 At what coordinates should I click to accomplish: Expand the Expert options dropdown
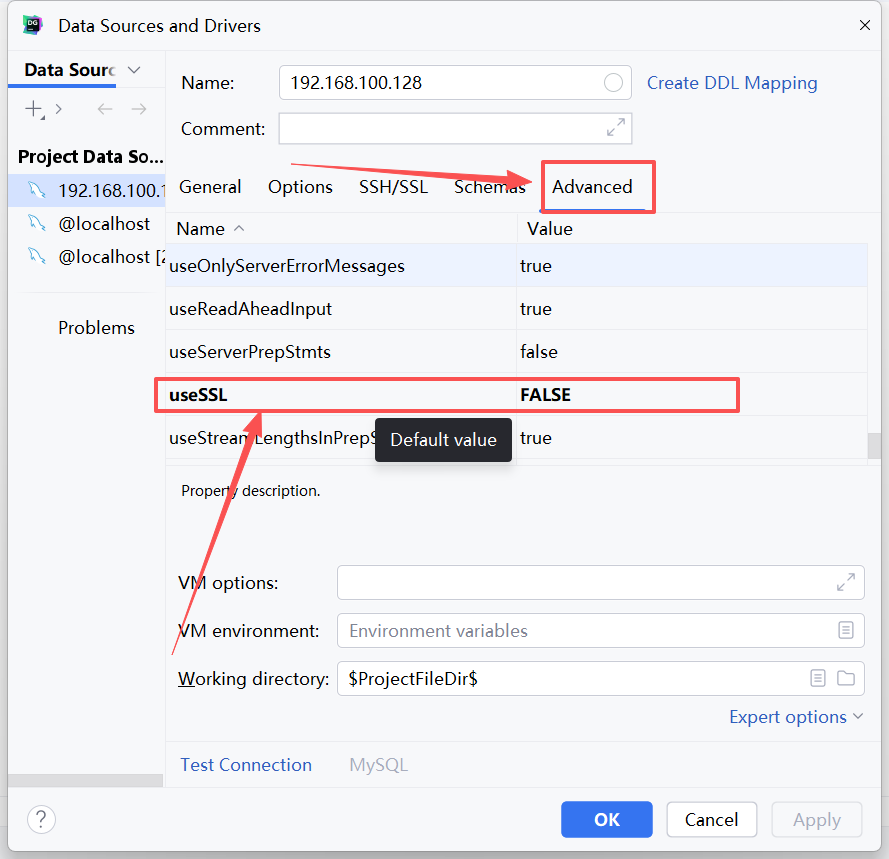pyautogui.click(x=796, y=717)
